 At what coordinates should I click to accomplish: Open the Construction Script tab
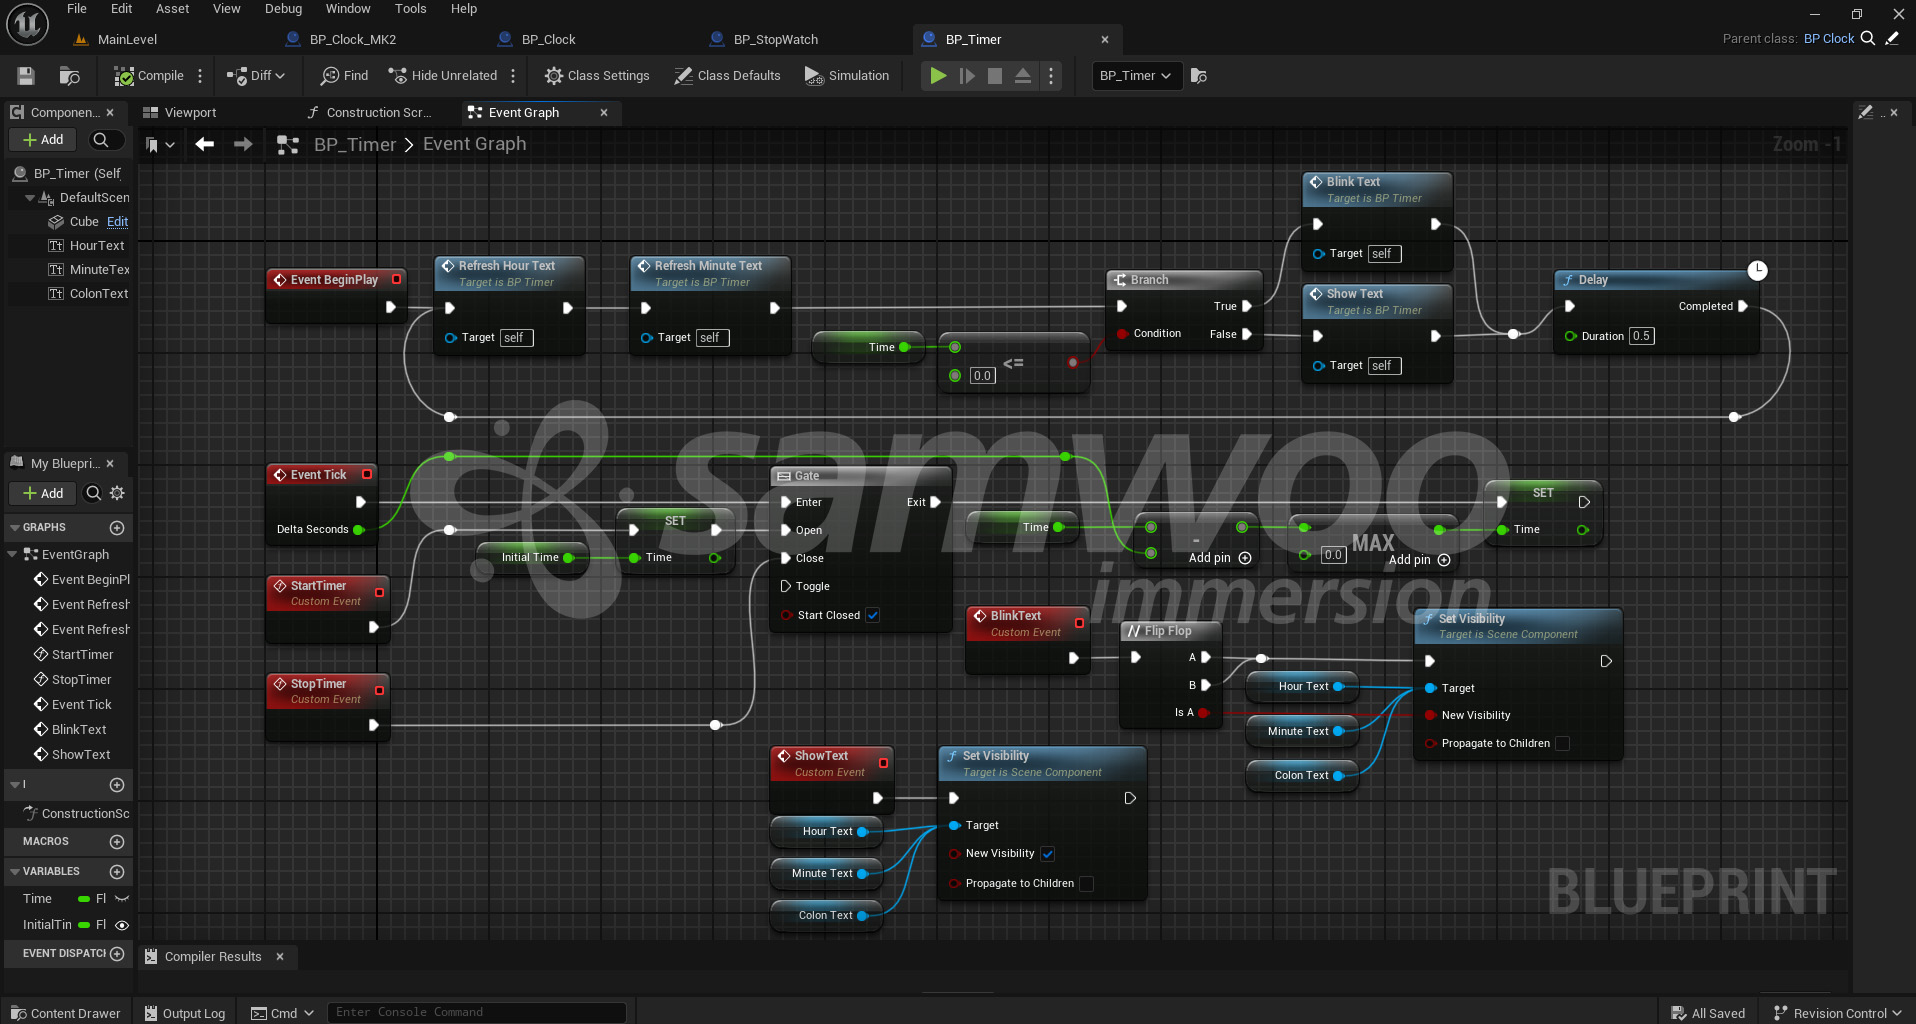coord(379,113)
